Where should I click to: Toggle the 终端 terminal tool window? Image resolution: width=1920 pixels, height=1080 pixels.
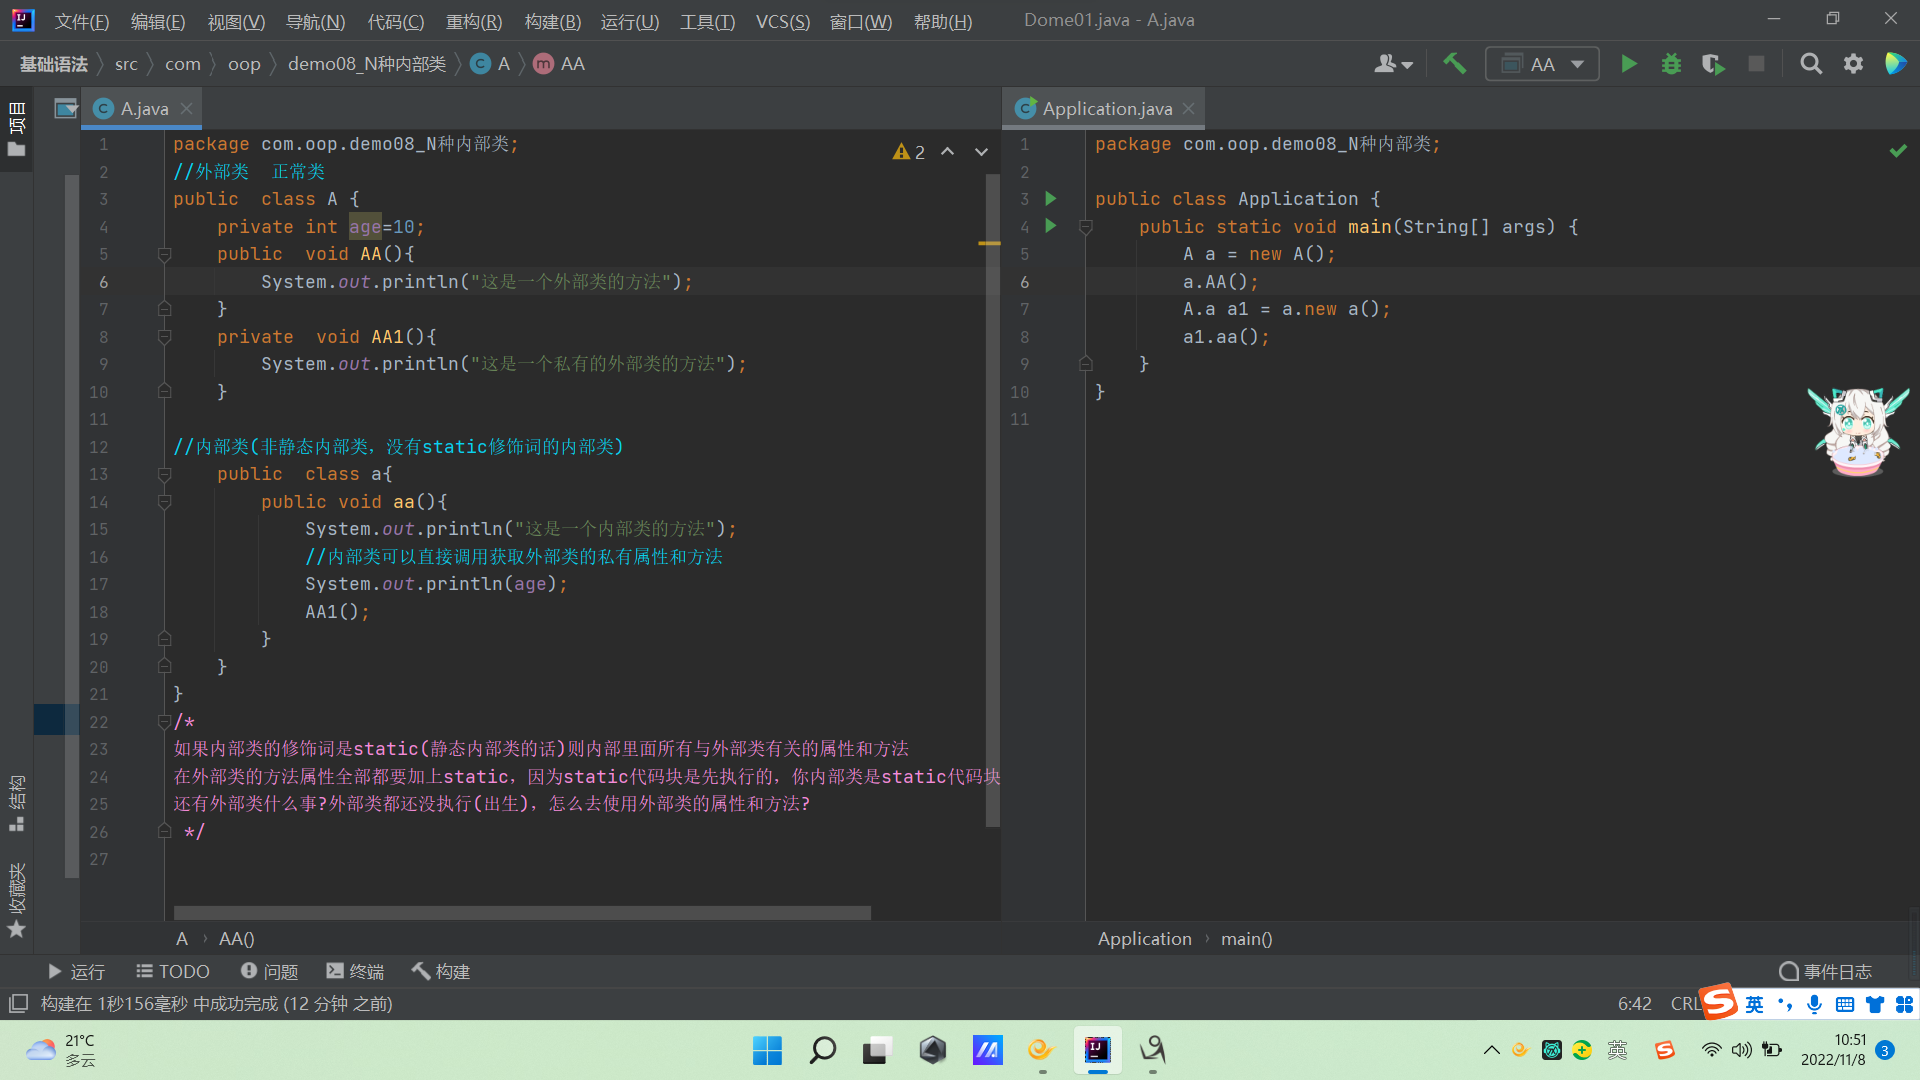tap(355, 971)
